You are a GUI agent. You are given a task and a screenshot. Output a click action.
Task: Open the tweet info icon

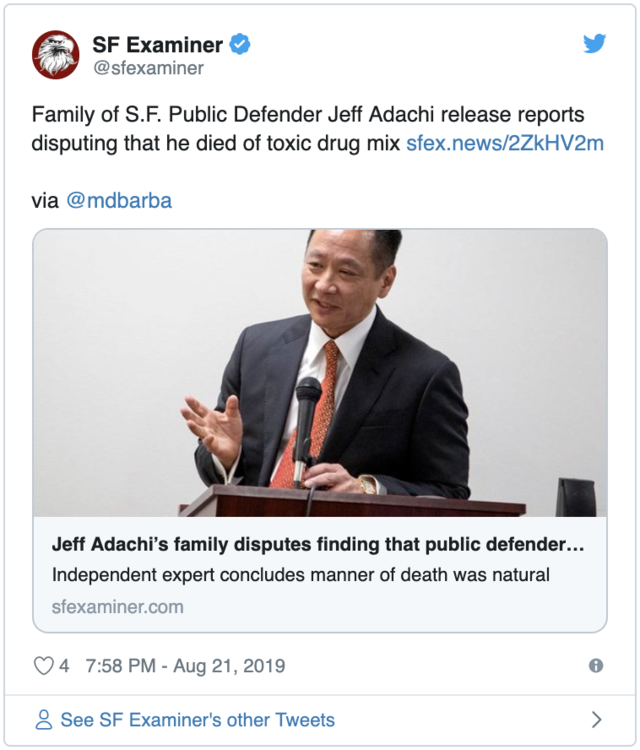pos(596,665)
